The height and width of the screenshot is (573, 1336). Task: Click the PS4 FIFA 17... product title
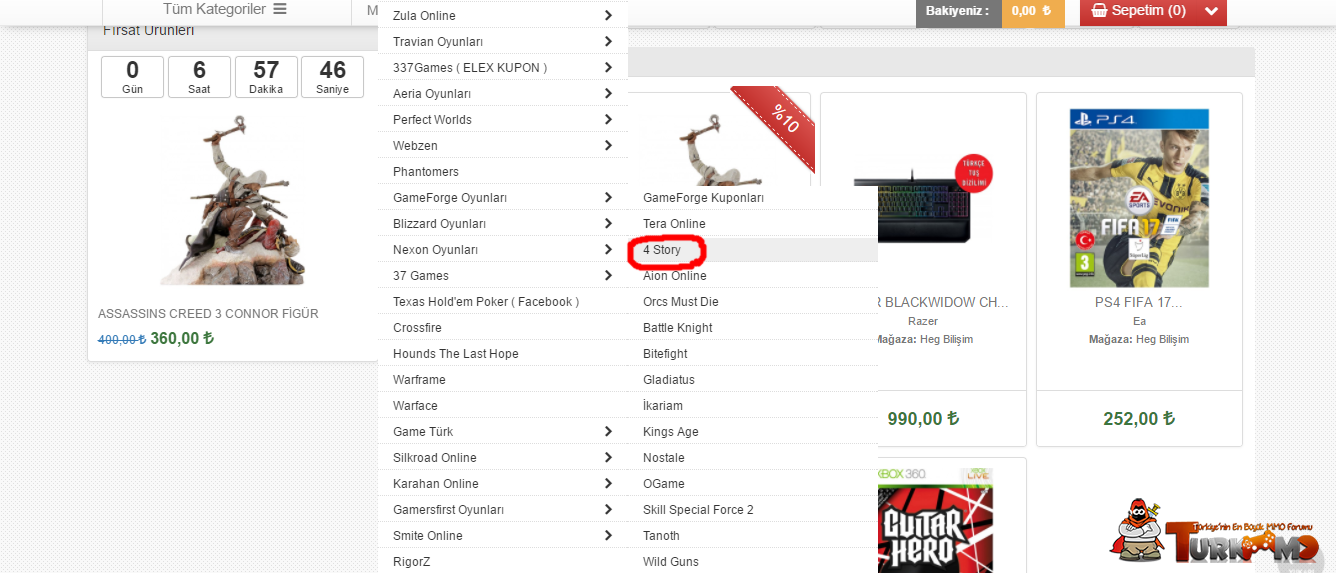pyautogui.click(x=1139, y=301)
